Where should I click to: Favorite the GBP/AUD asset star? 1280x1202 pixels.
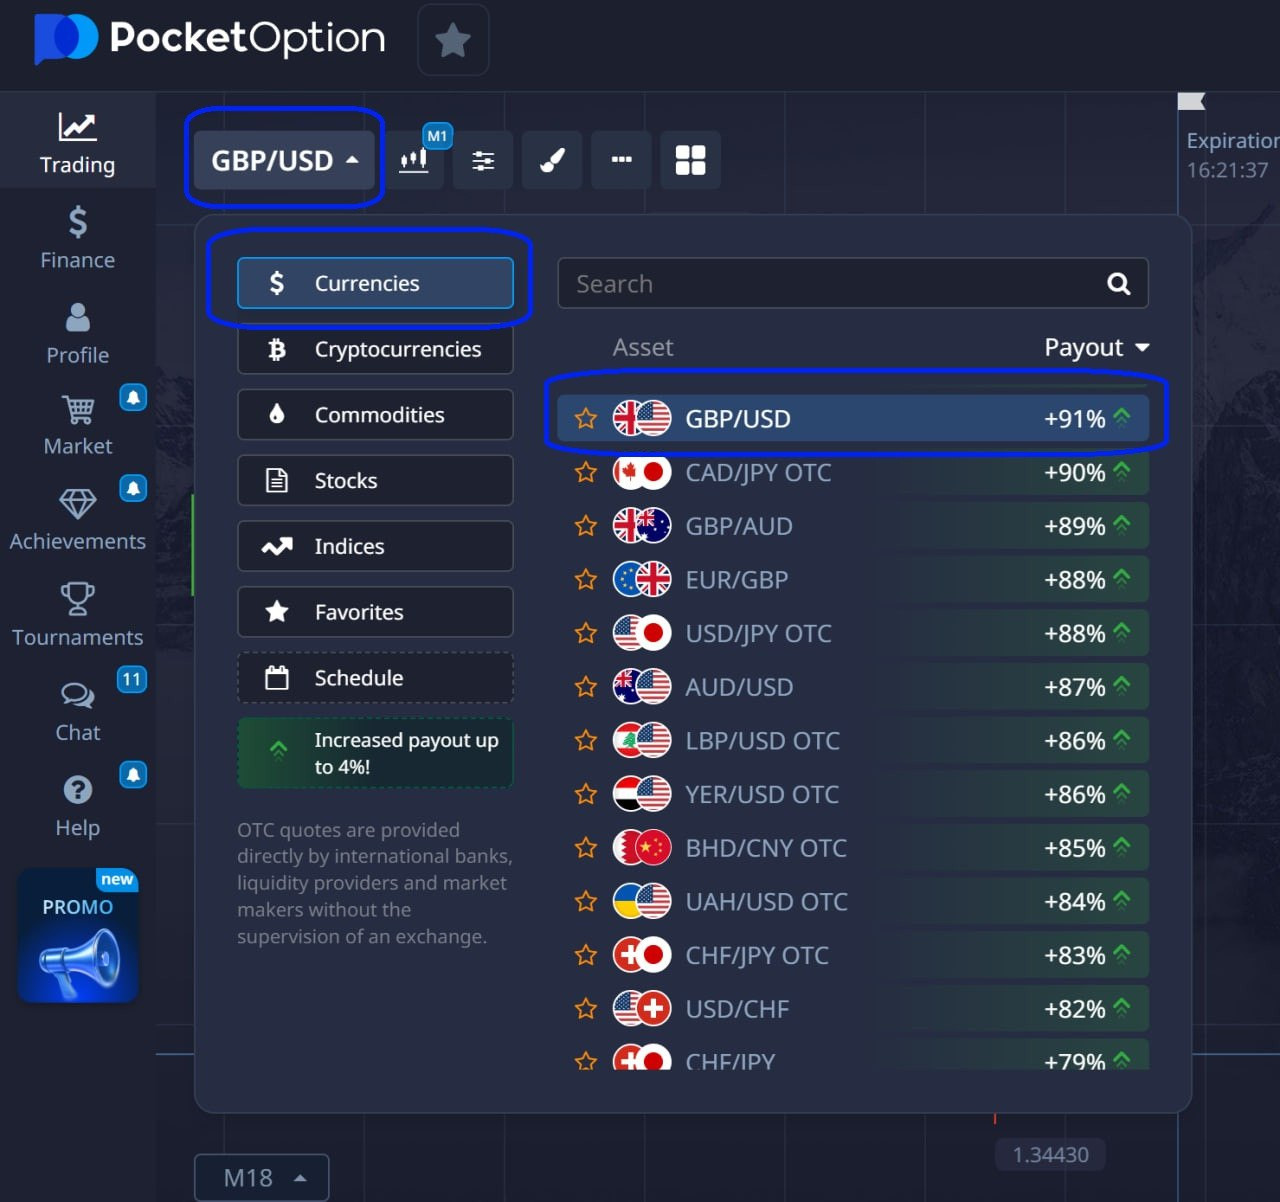click(x=586, y=526)
